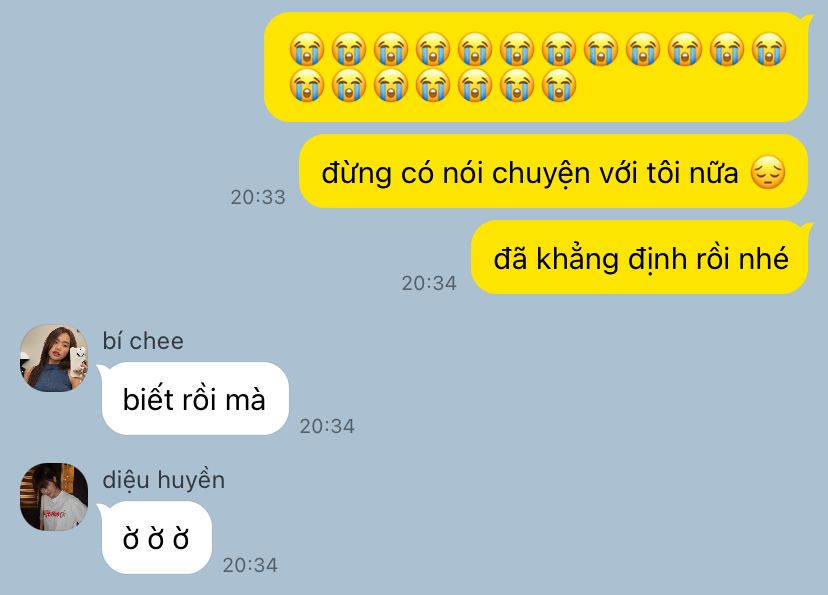Click the 20:33 timestamp

coord(258,197)
